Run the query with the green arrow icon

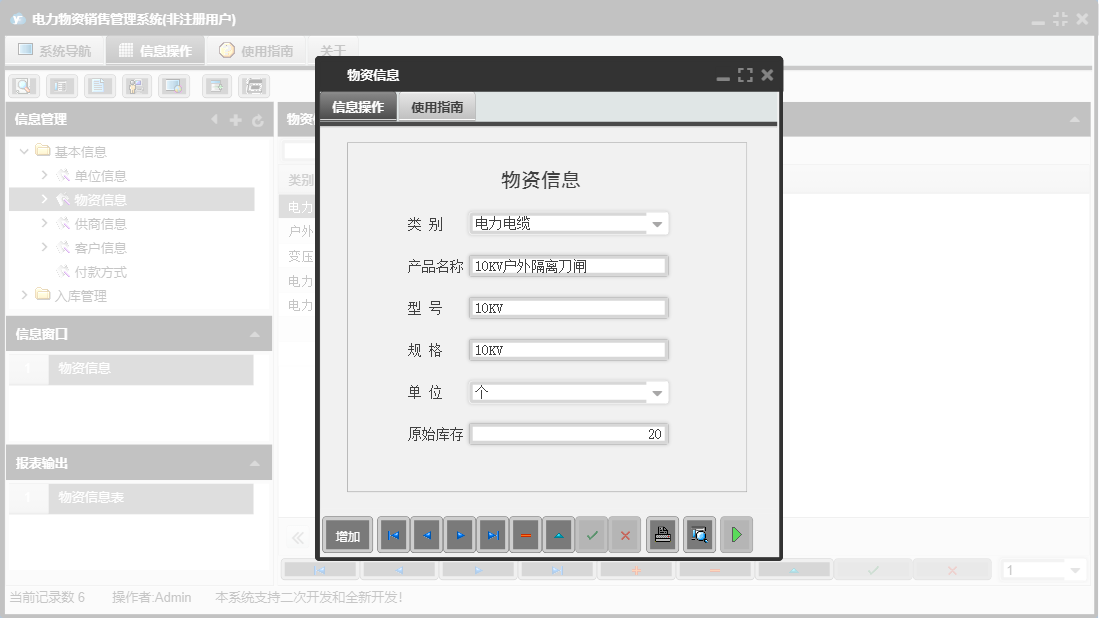pyautogui.click(x=737, y=535)
